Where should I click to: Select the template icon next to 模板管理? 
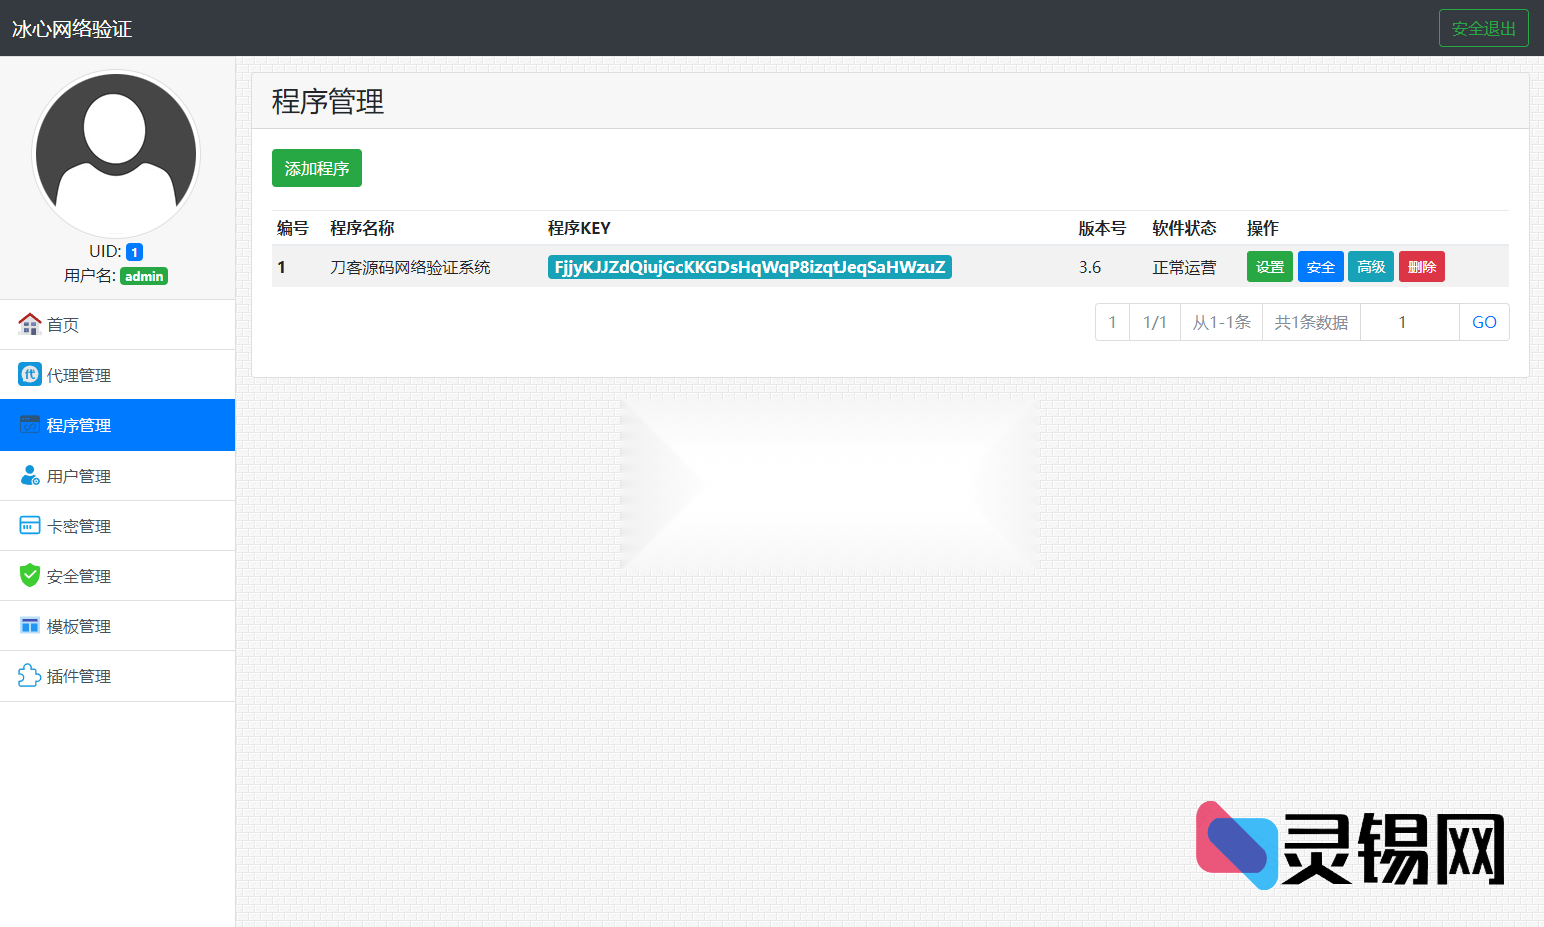[30, 625]
